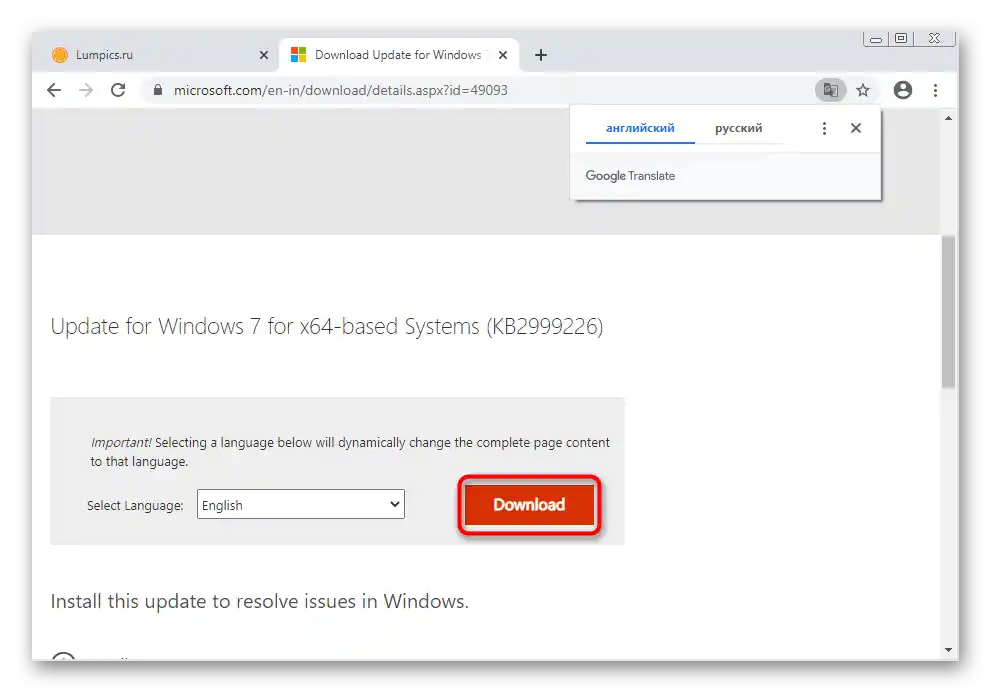Switch to русский in the translate popup
The height and width of the screenshot is (693, 991).
pos(739,128)
